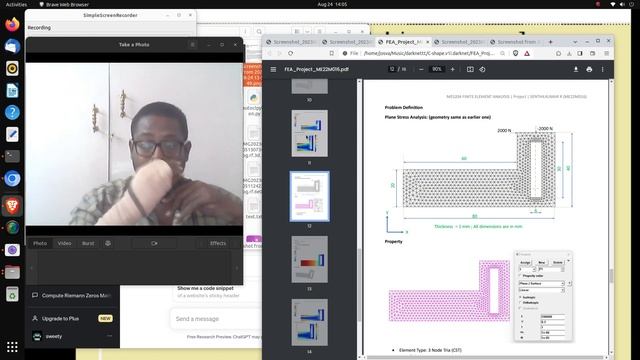This screenshot has height=360, width=640.
Task: Open Activities overview in top bar
Action: point(16,4)
